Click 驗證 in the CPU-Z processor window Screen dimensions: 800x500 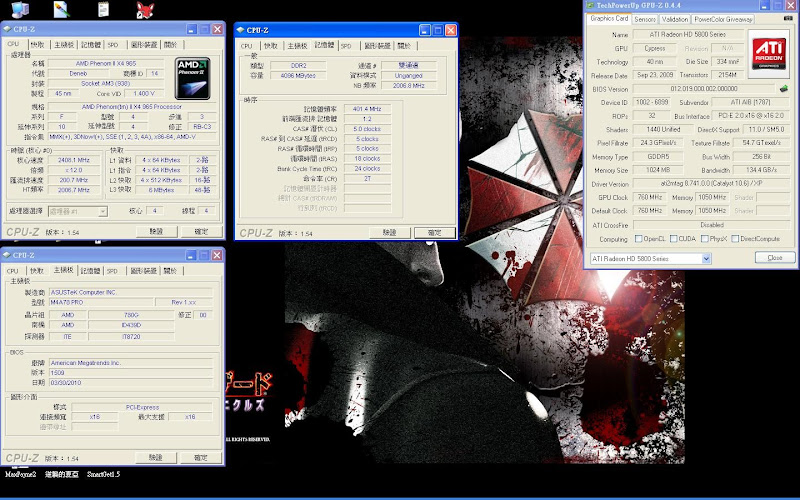coord(157,232)
